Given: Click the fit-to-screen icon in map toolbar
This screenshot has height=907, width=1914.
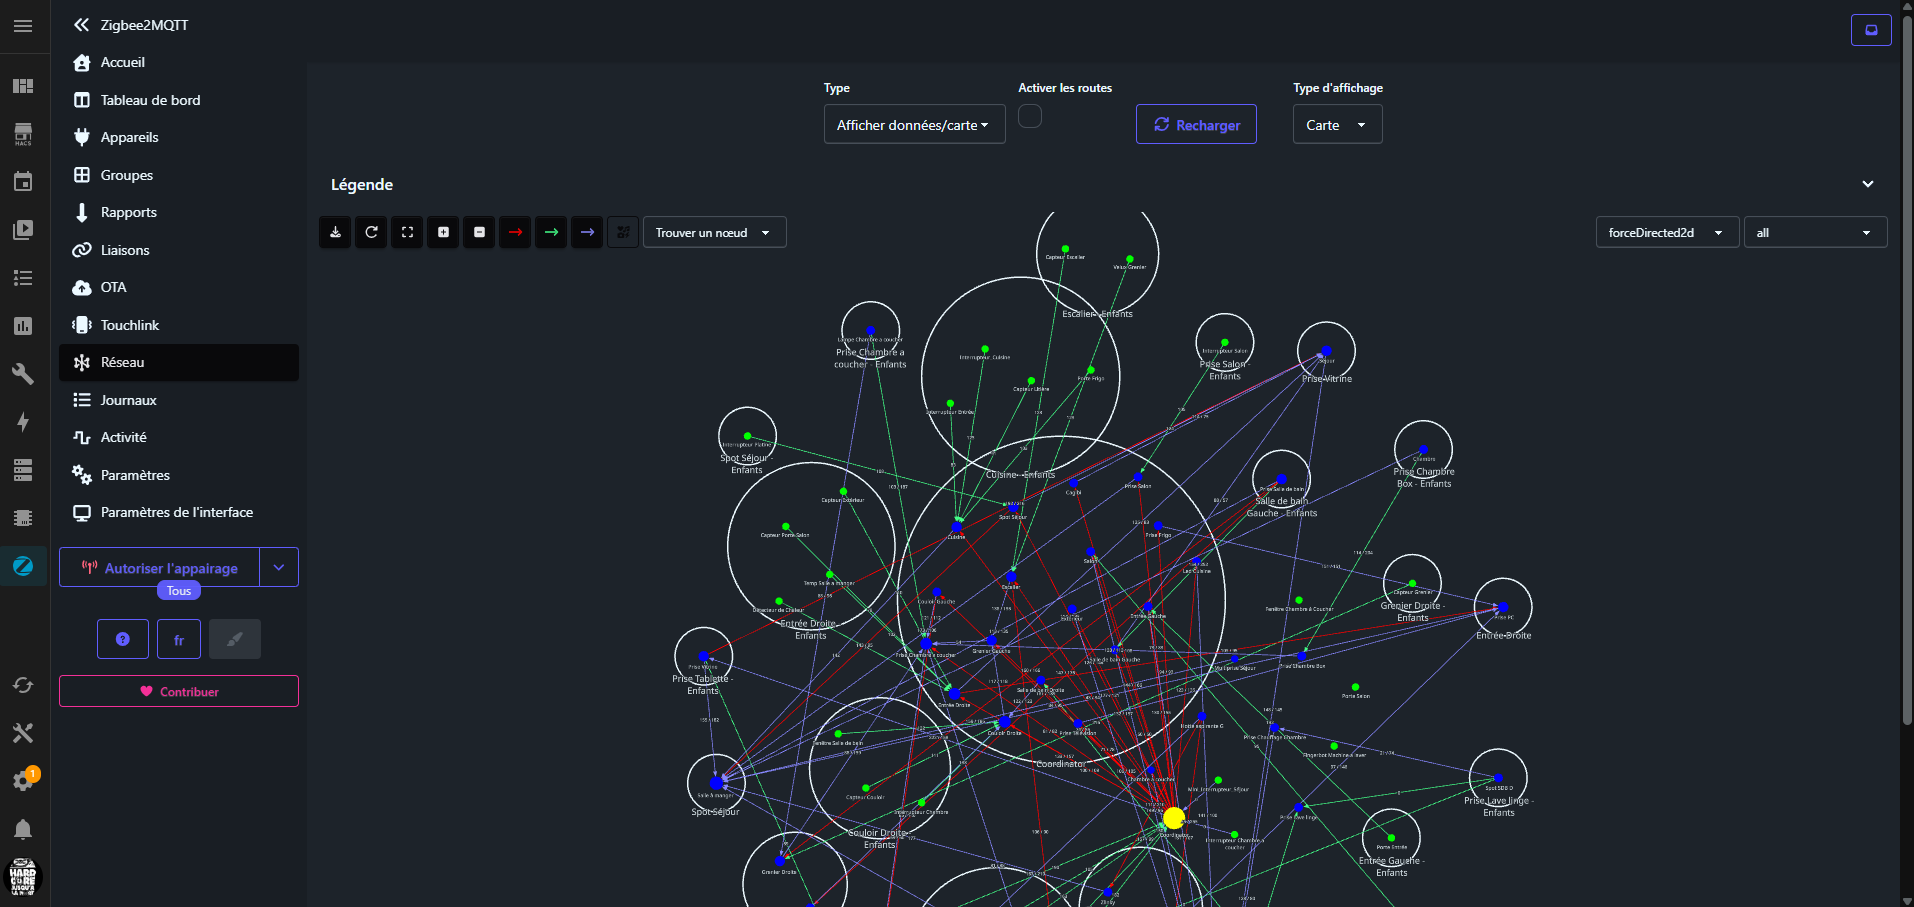Looking at the screenshot, I should coord(407,232).
